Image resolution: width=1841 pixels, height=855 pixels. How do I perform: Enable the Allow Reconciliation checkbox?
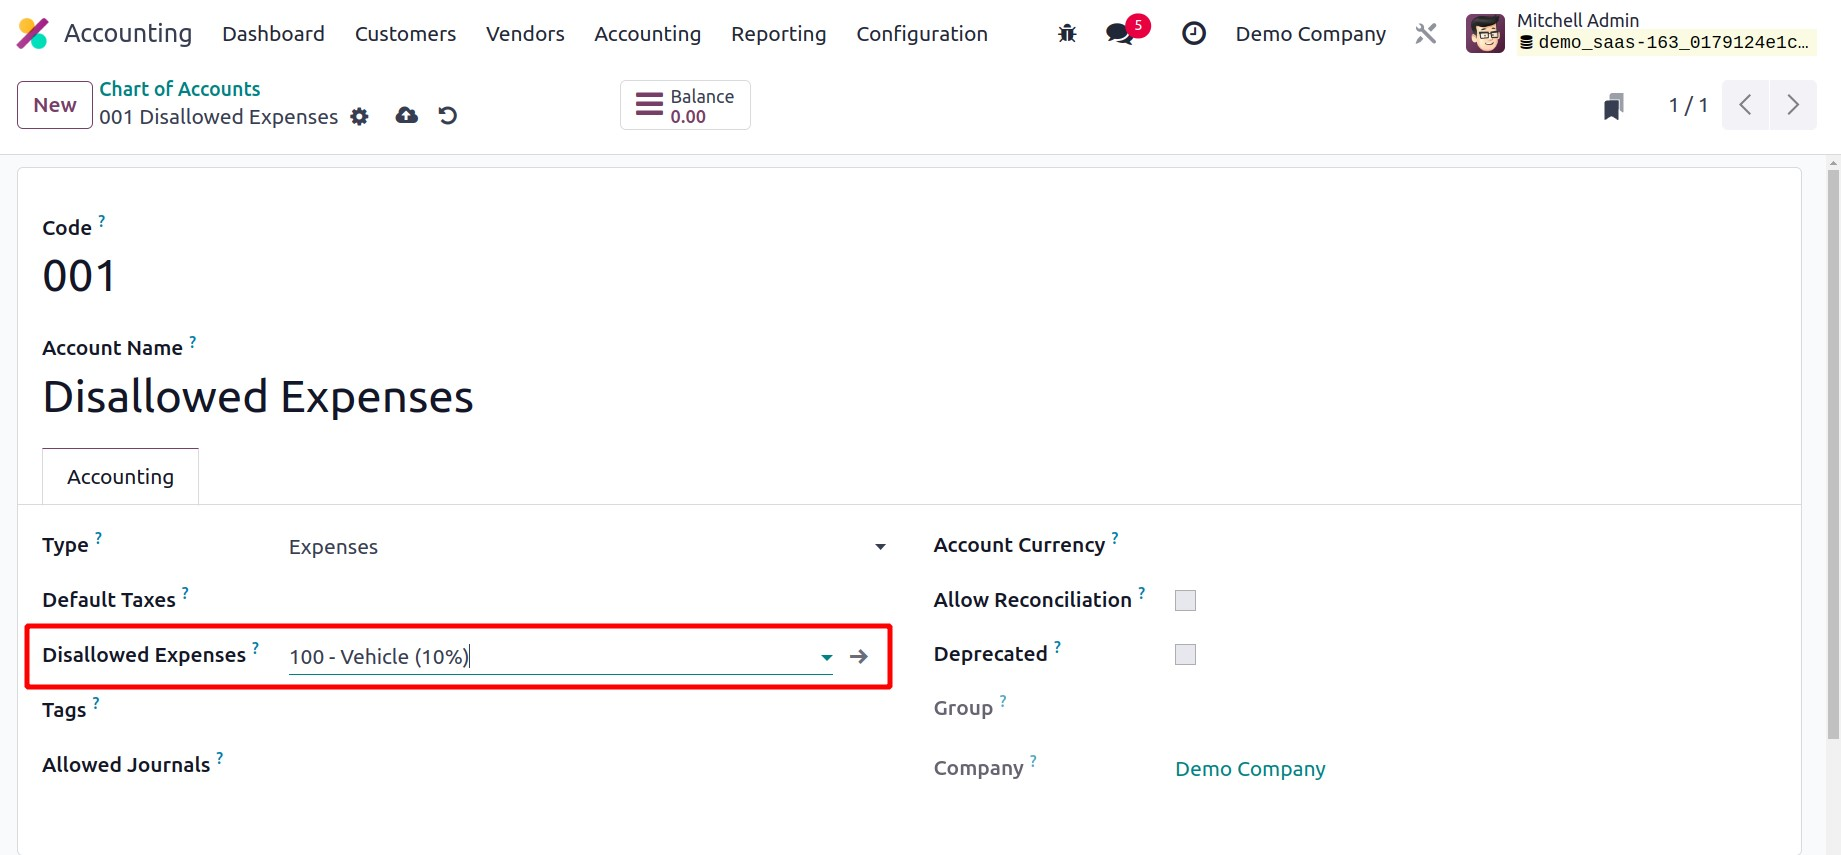coord(1185,600)
